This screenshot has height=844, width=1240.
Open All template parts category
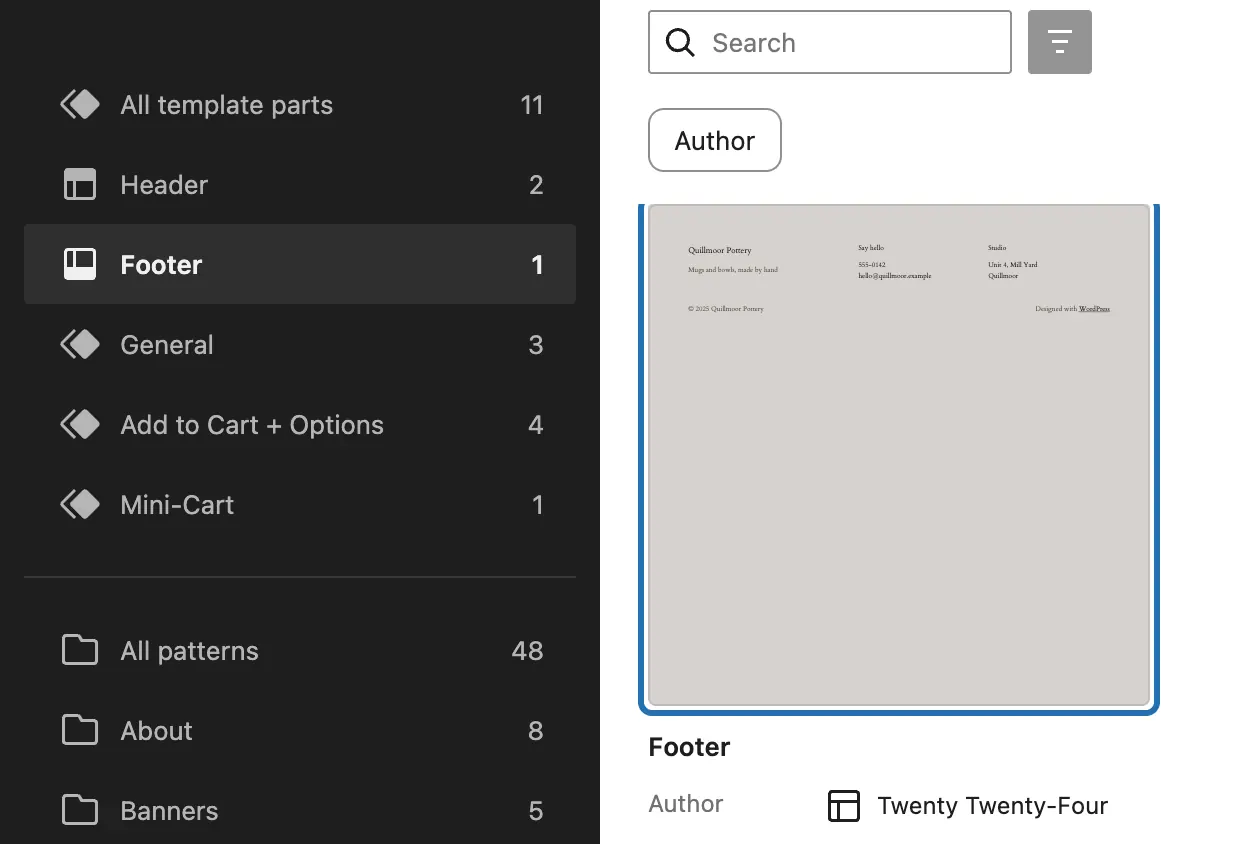click(300, 105)
